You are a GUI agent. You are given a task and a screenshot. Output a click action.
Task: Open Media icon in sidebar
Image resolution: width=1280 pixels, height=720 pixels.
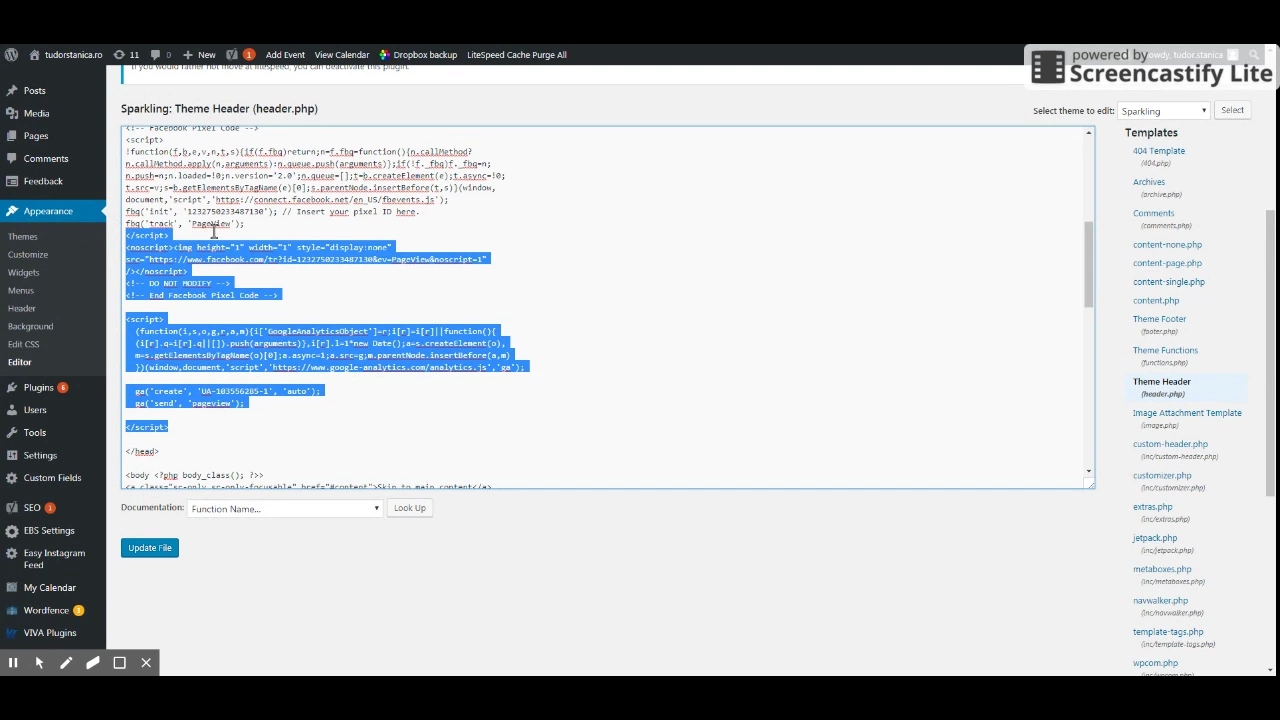[12, 114]
